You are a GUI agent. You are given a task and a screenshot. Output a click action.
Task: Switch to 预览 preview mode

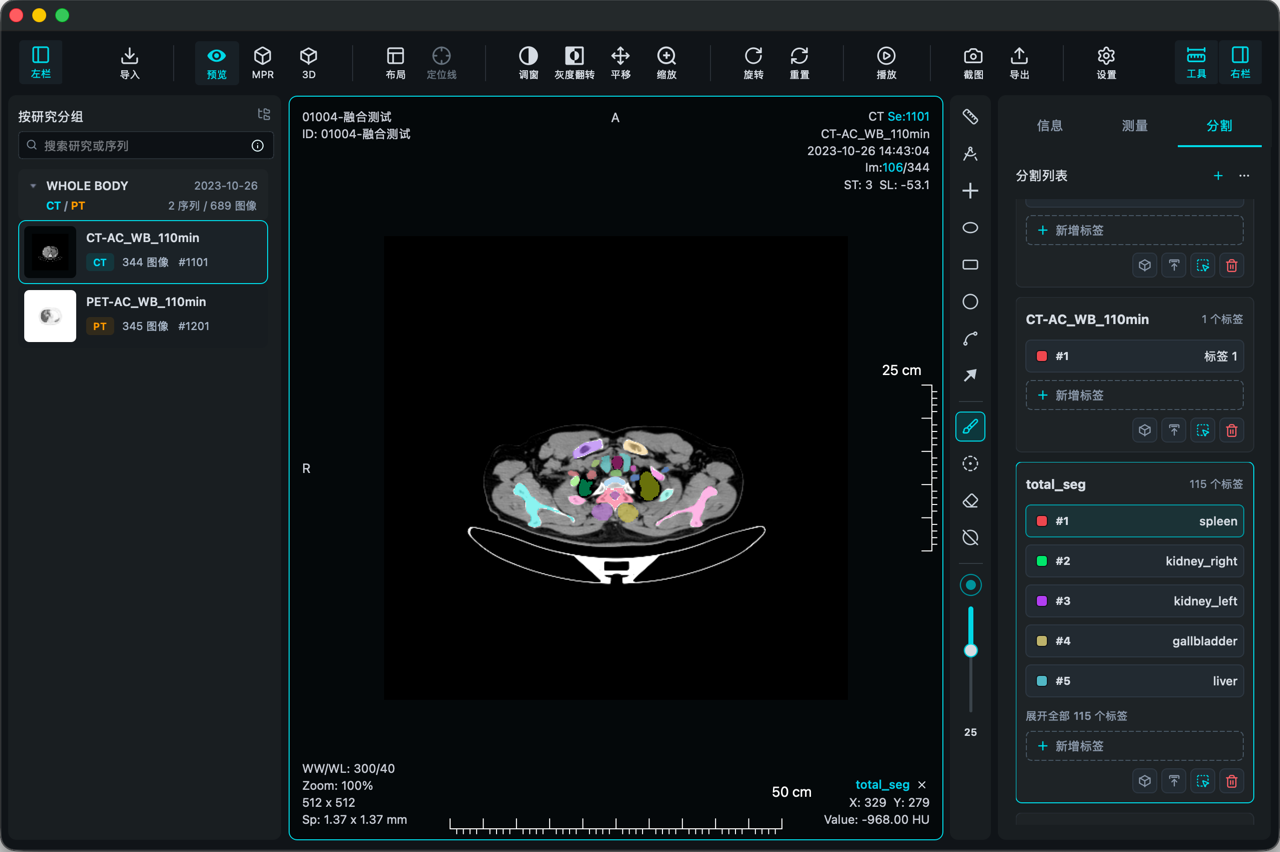tap(217, 62)
